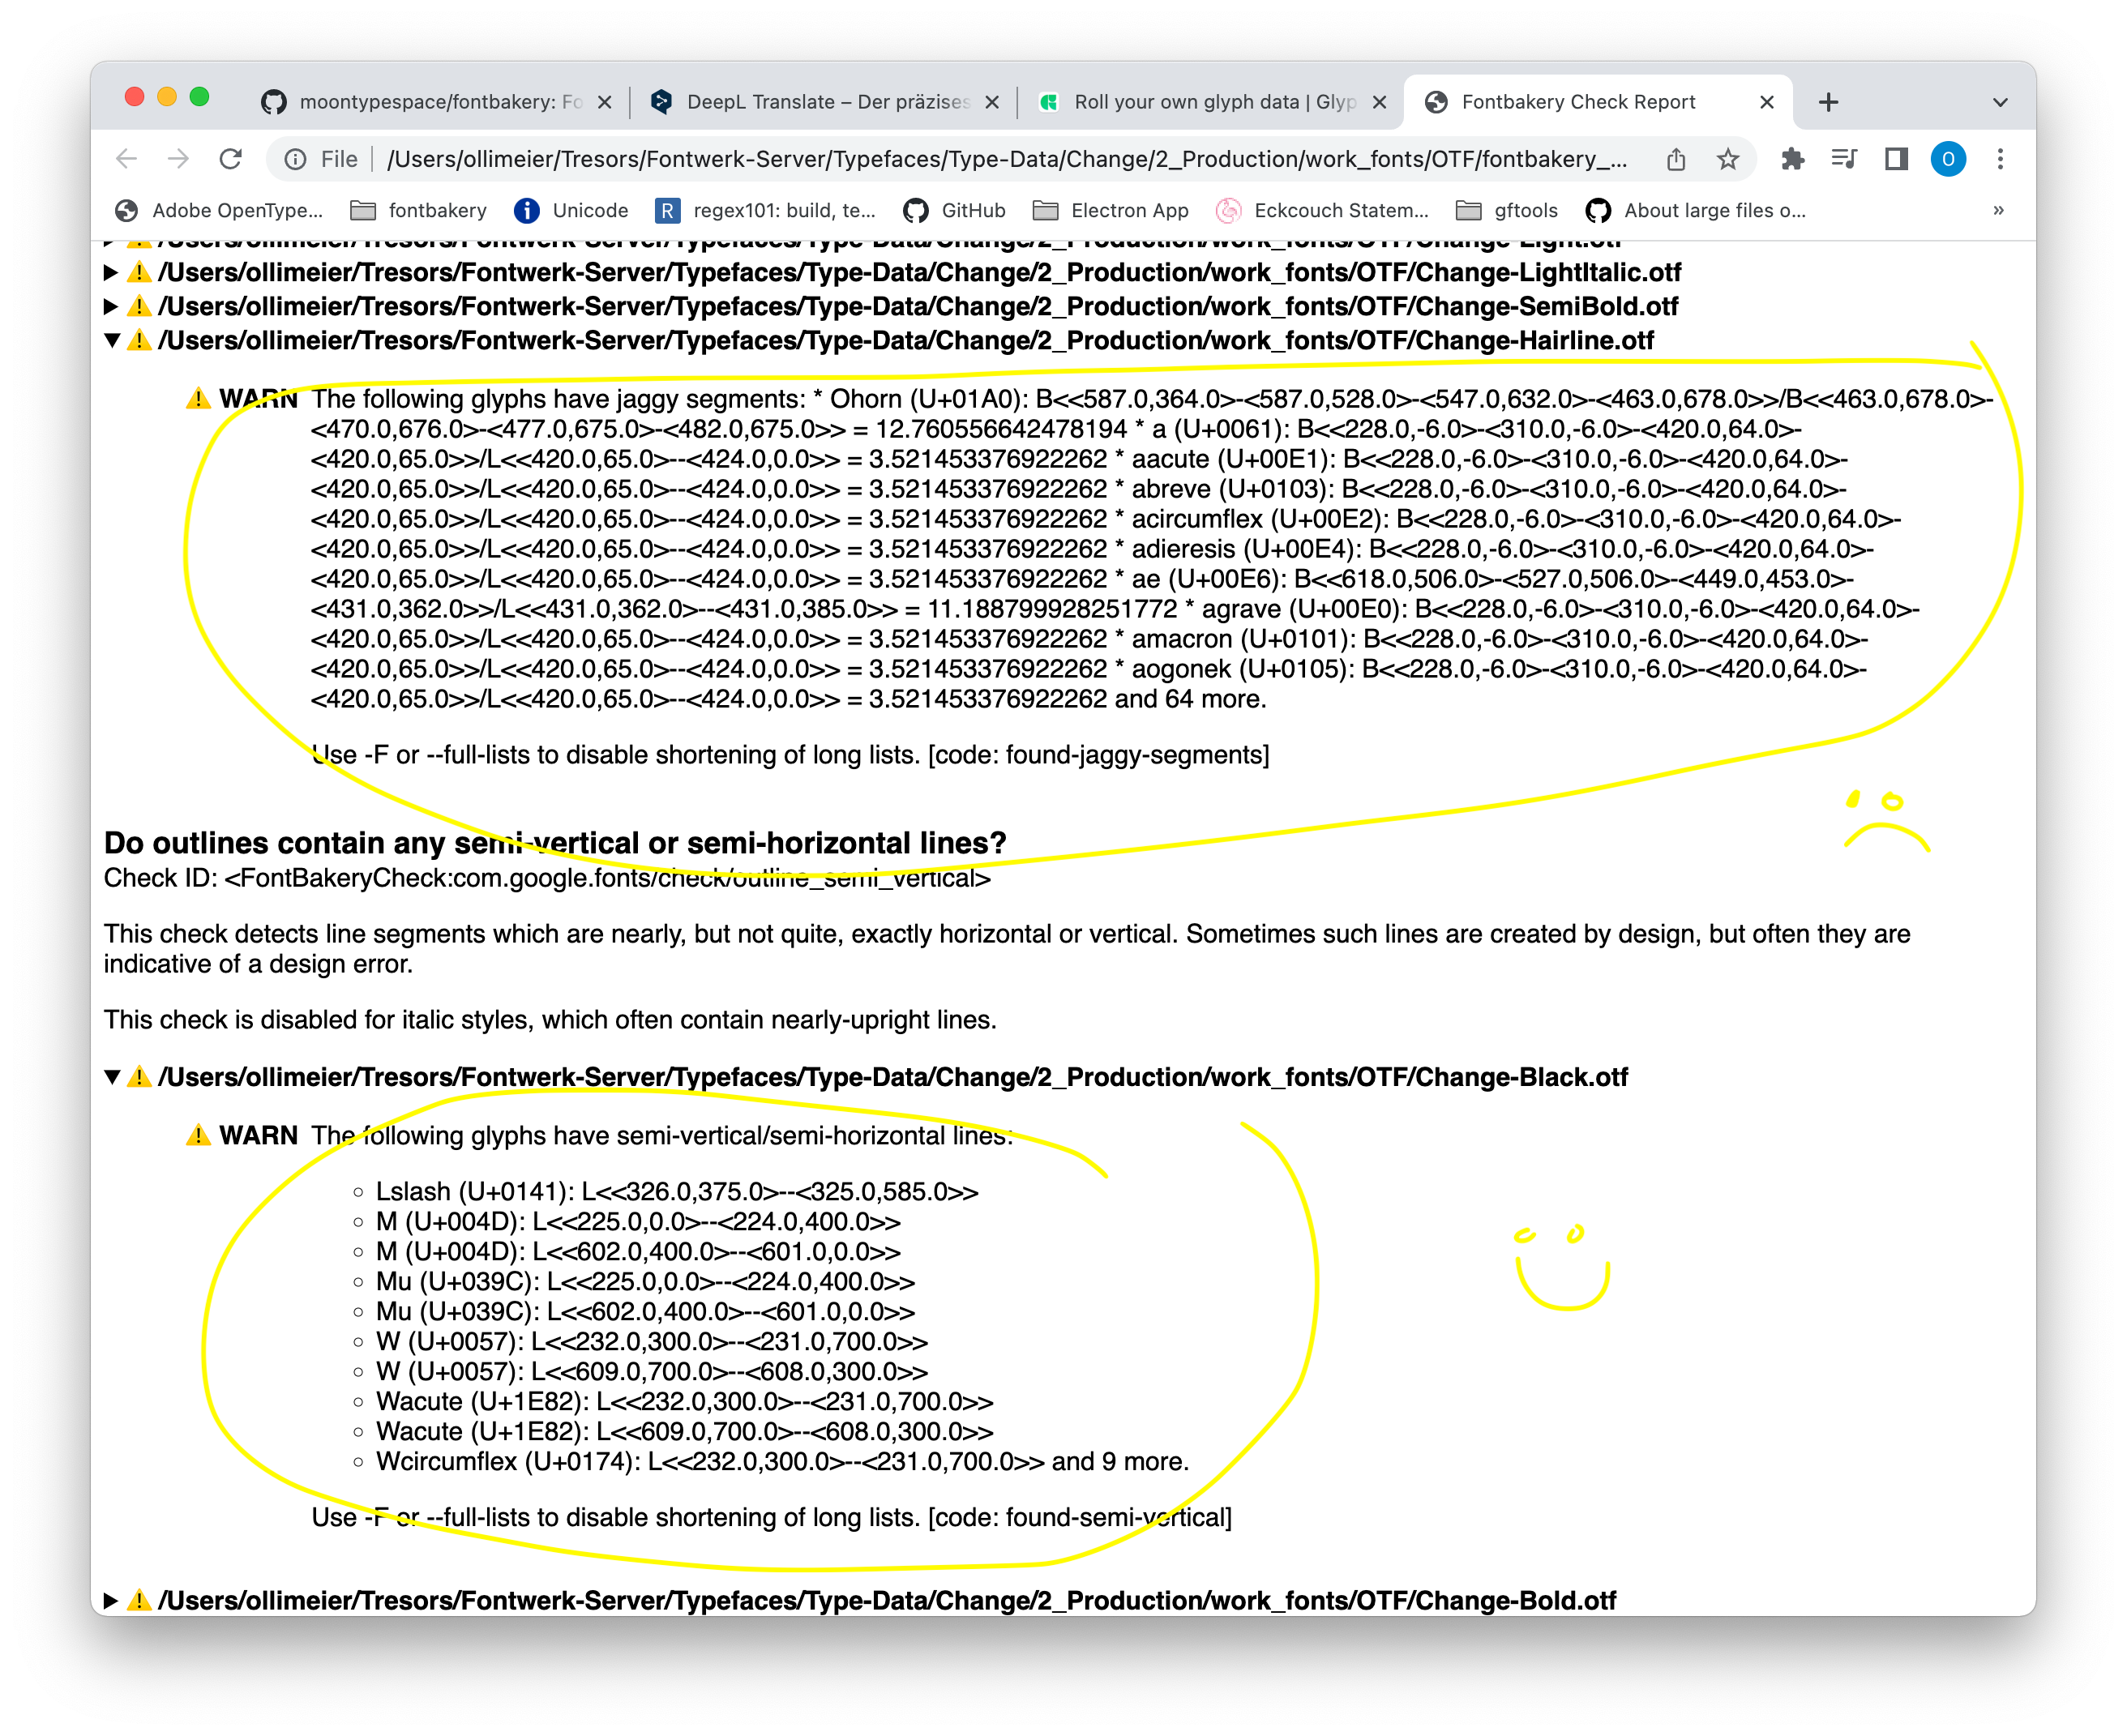Expand the Change-LightItalic.otf section

point(113,272)
